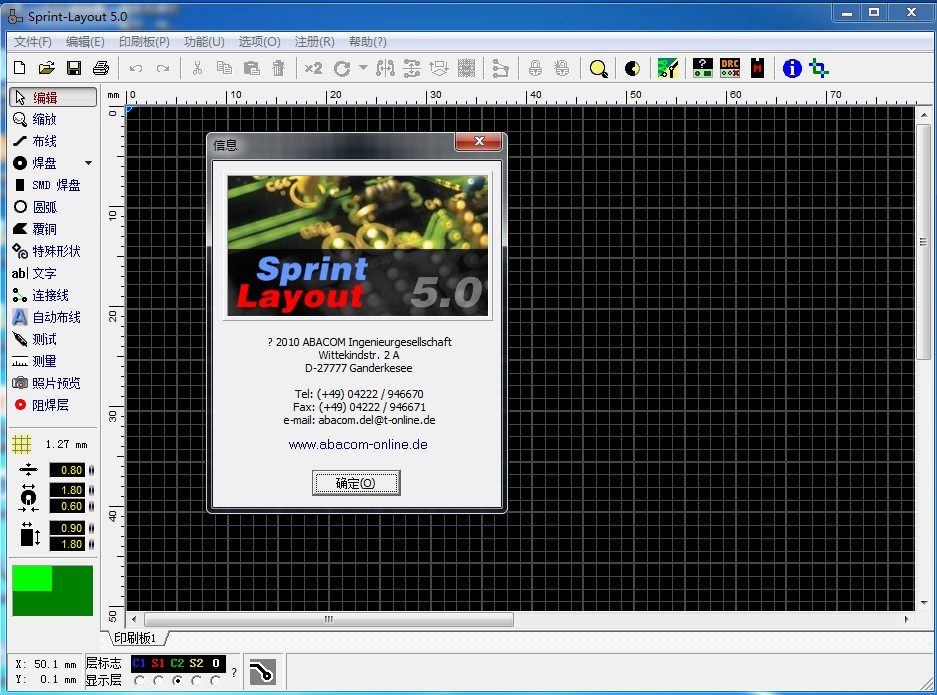Delete with the trash can icon
The width and height of the screenshot is (937, 695).
[x=278, y=68]
